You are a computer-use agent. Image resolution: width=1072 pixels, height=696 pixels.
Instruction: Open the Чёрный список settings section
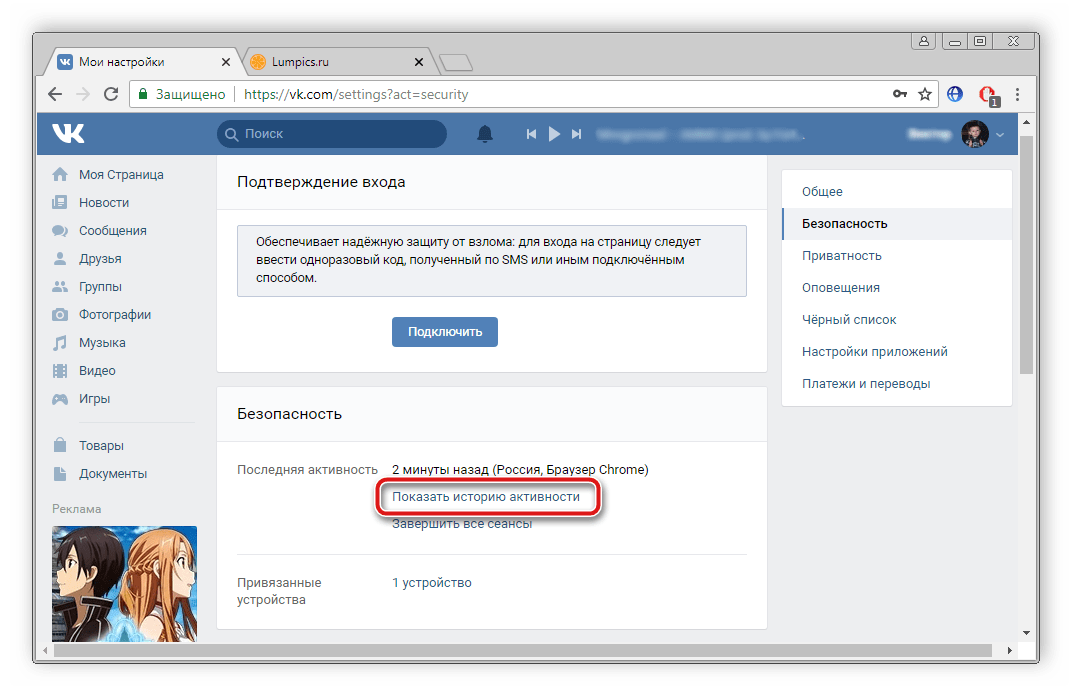(x=848, y=319)
